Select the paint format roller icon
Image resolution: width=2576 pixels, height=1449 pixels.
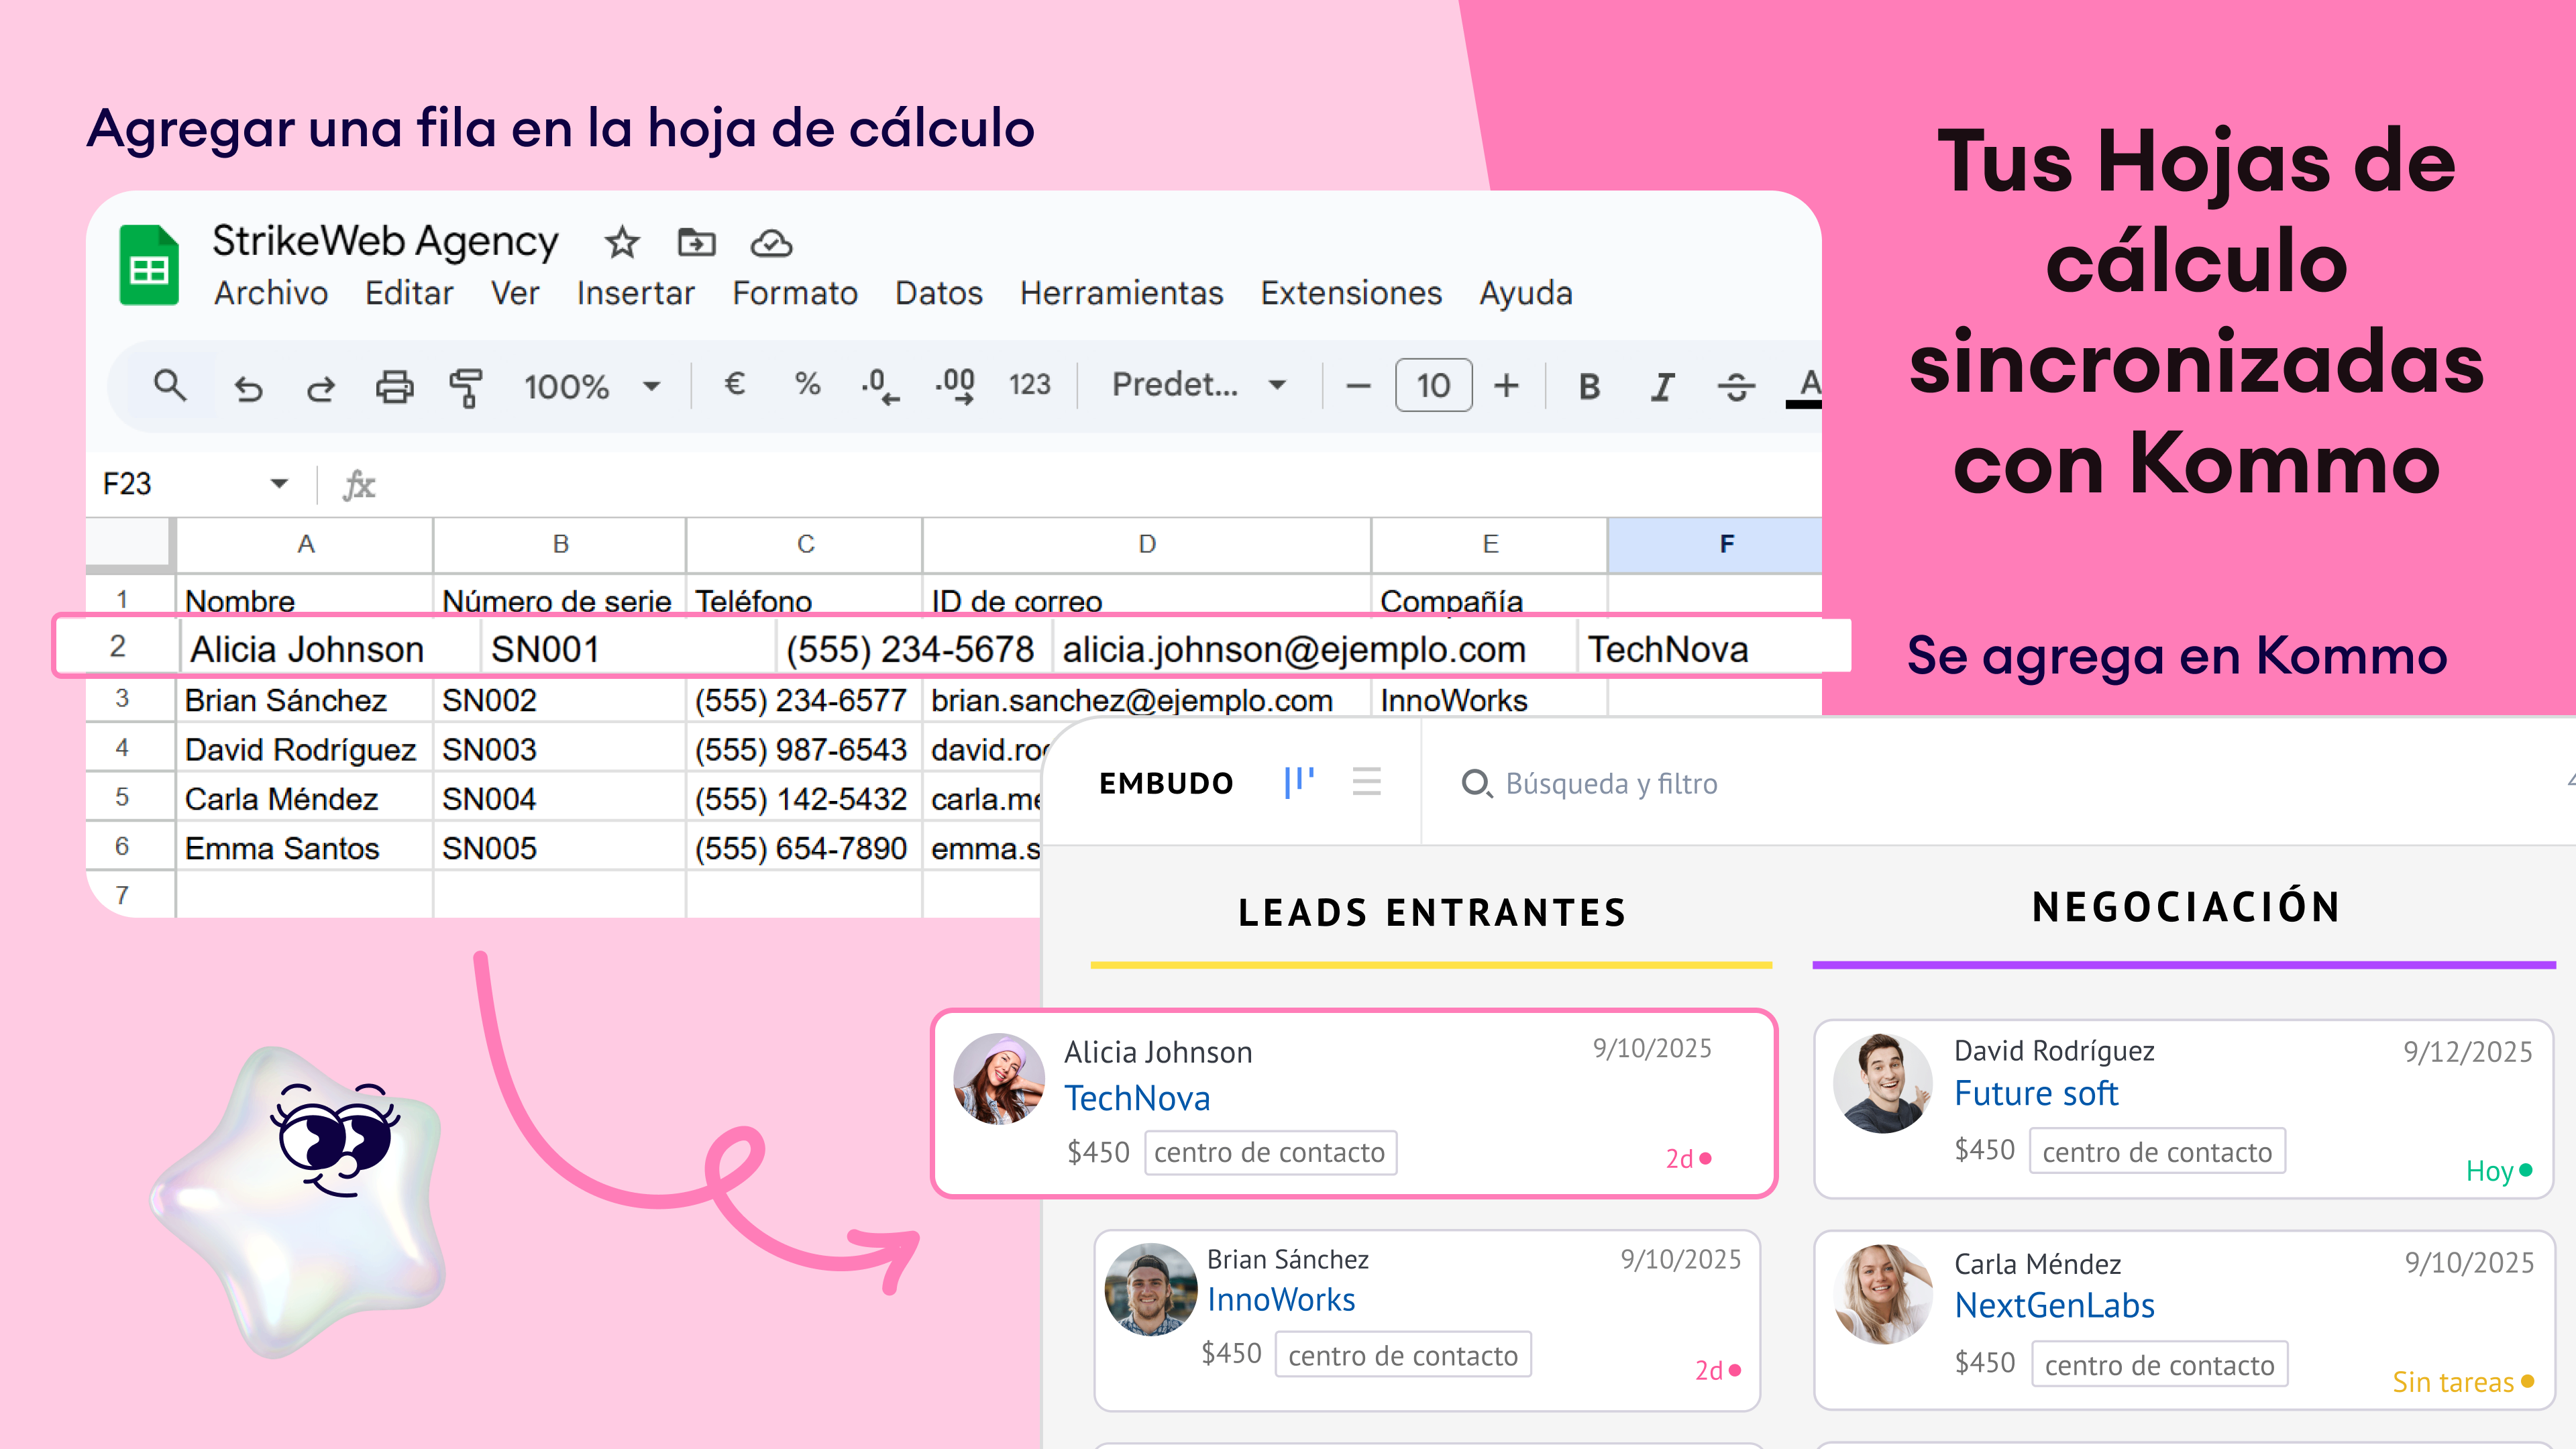(466, 387)
